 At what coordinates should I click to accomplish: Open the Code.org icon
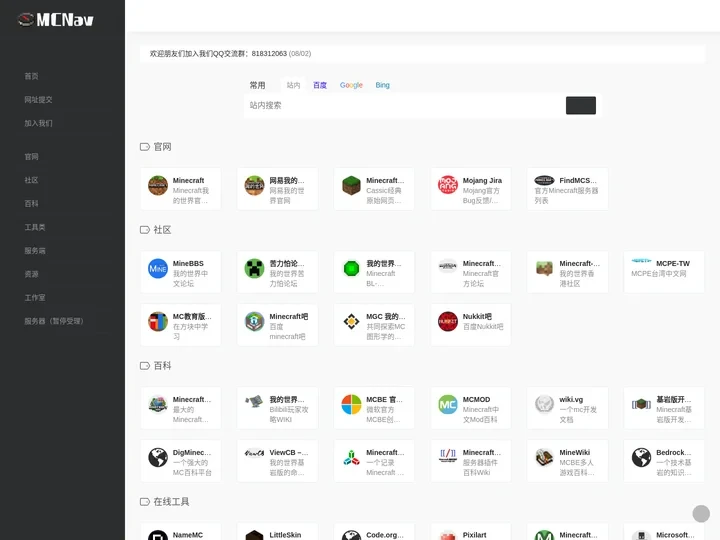tap(351, 535)
